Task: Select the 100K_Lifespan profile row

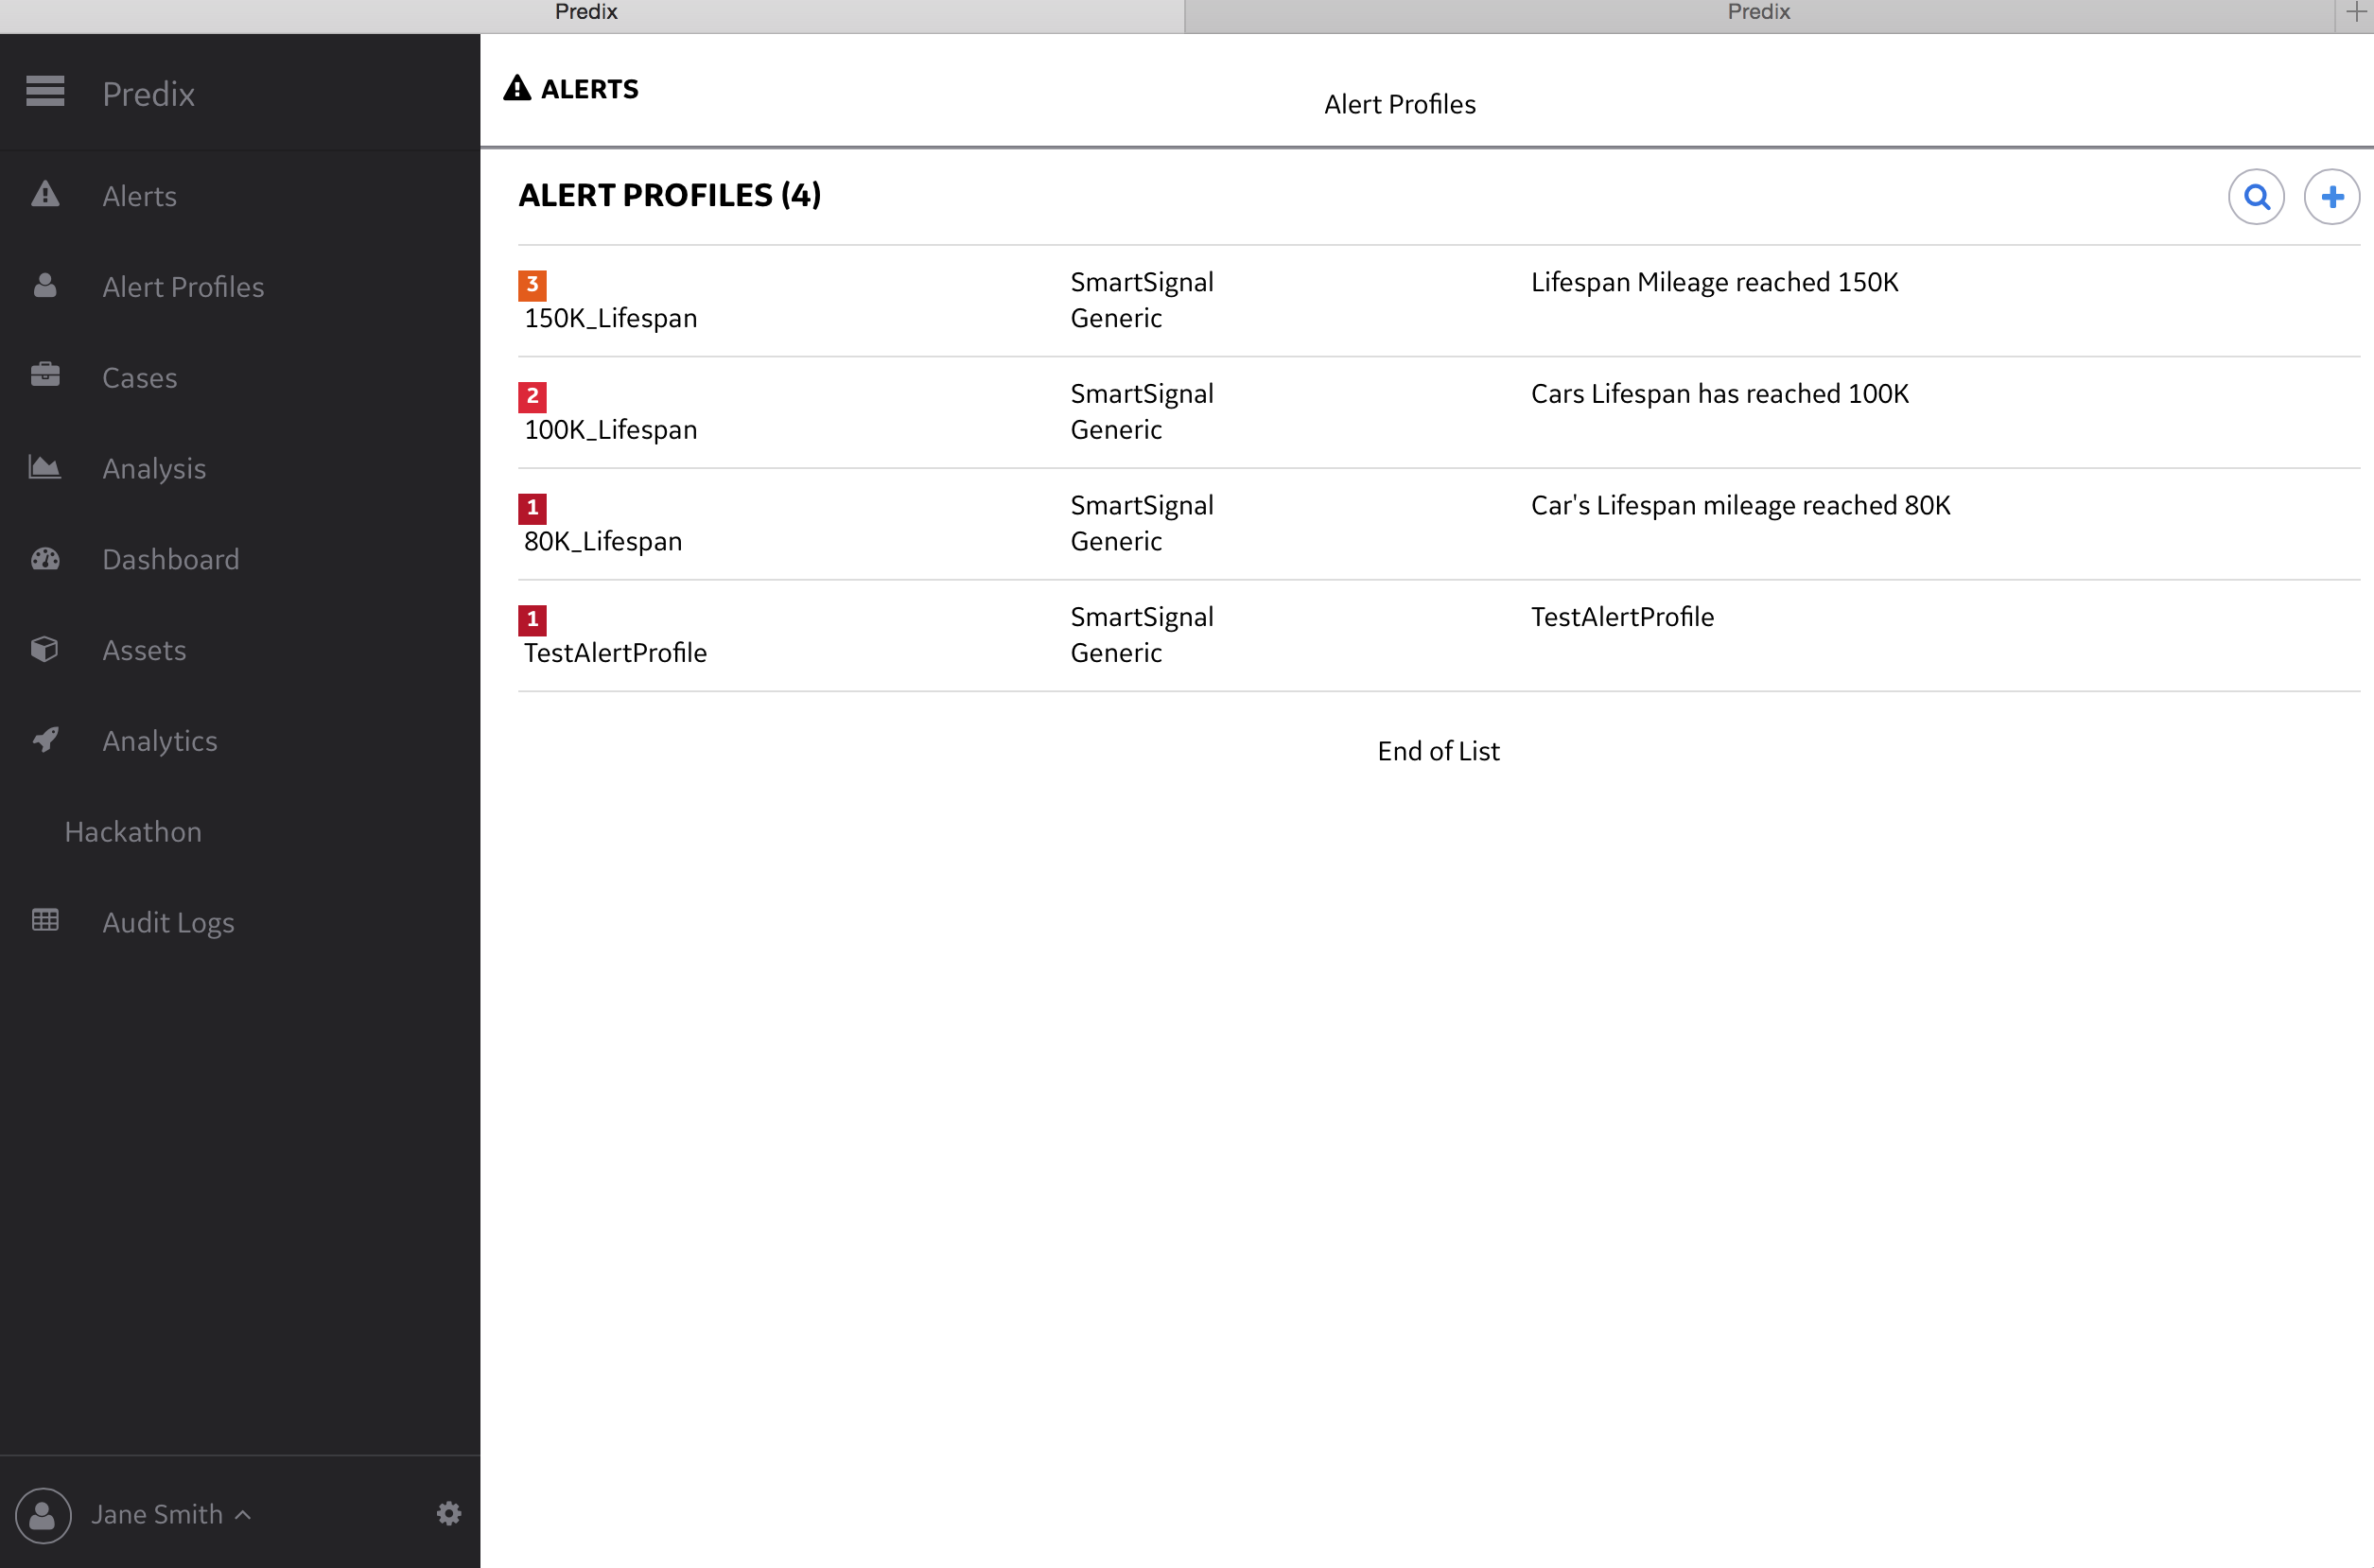Action: 611,430
